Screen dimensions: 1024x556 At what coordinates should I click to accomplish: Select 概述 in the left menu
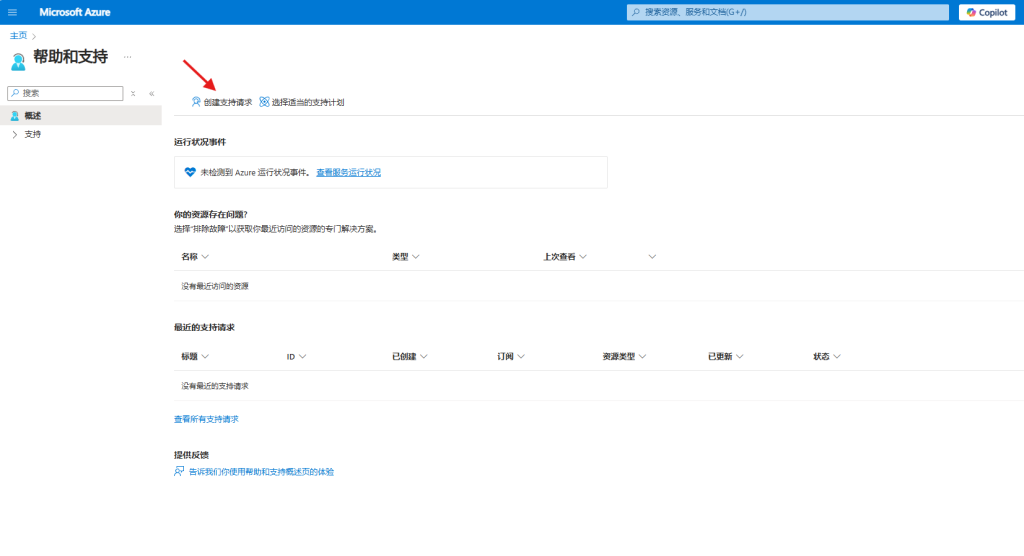33,116
